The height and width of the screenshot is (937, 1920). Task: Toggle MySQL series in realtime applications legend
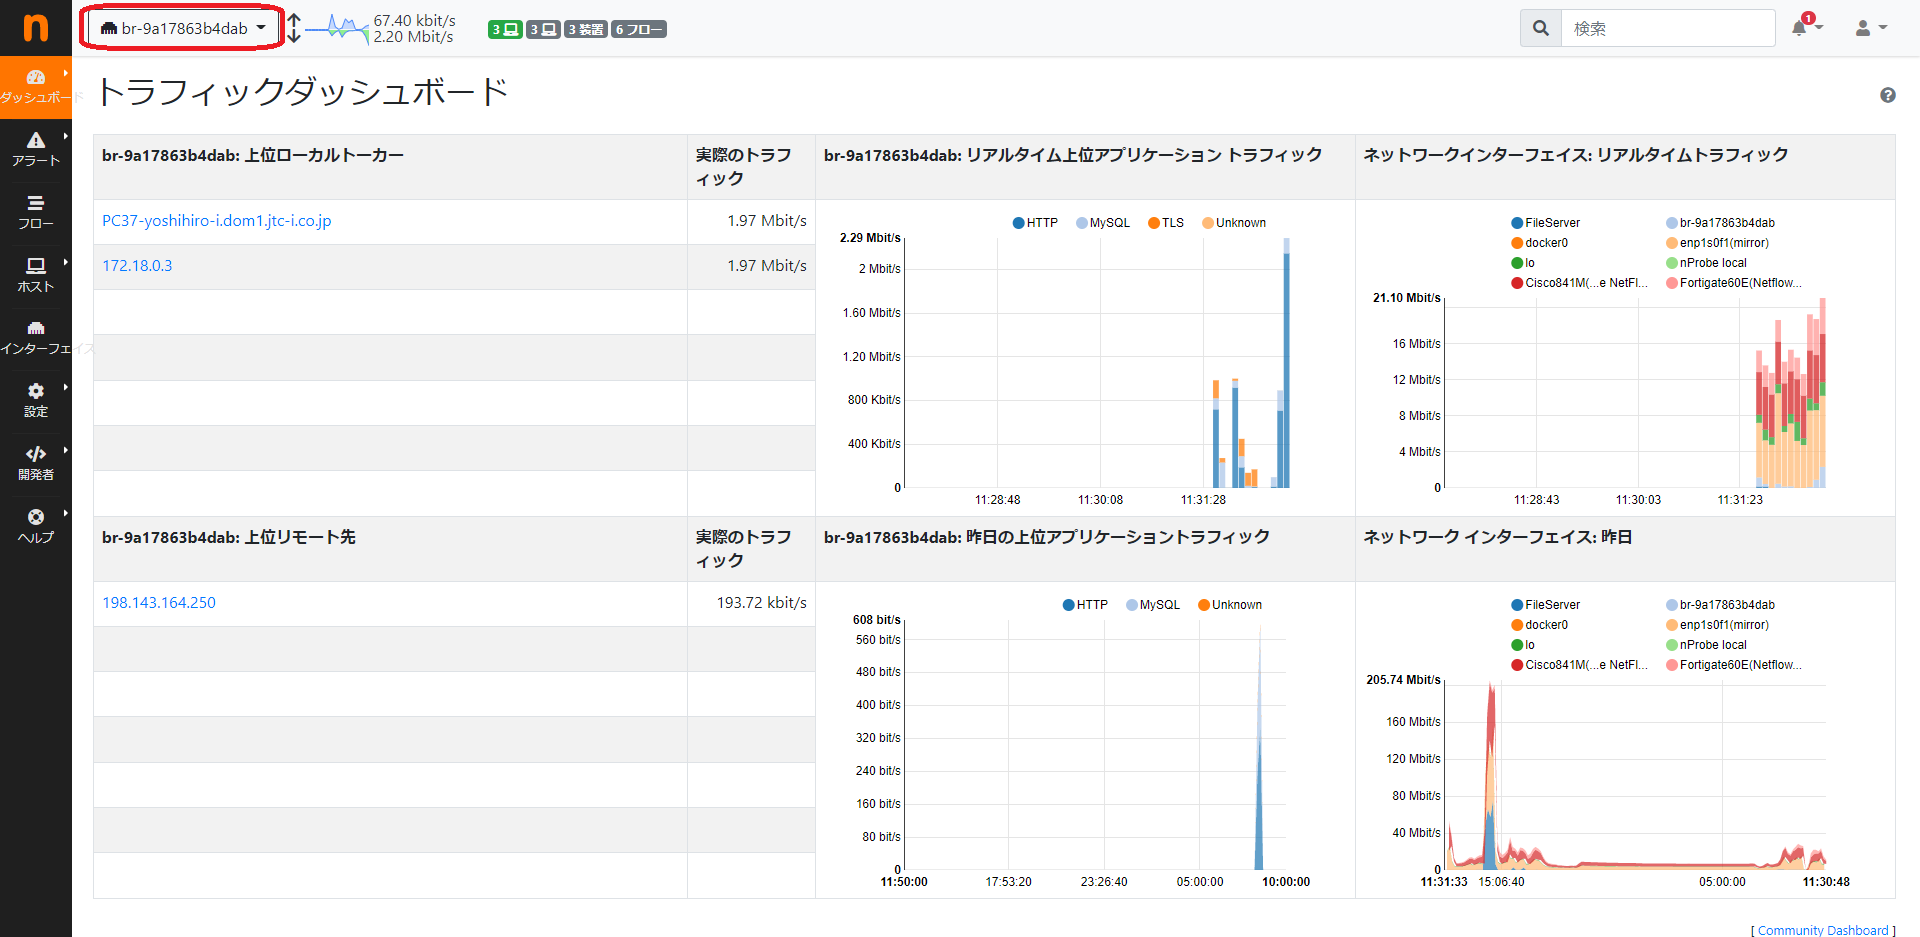[1103, 223]
